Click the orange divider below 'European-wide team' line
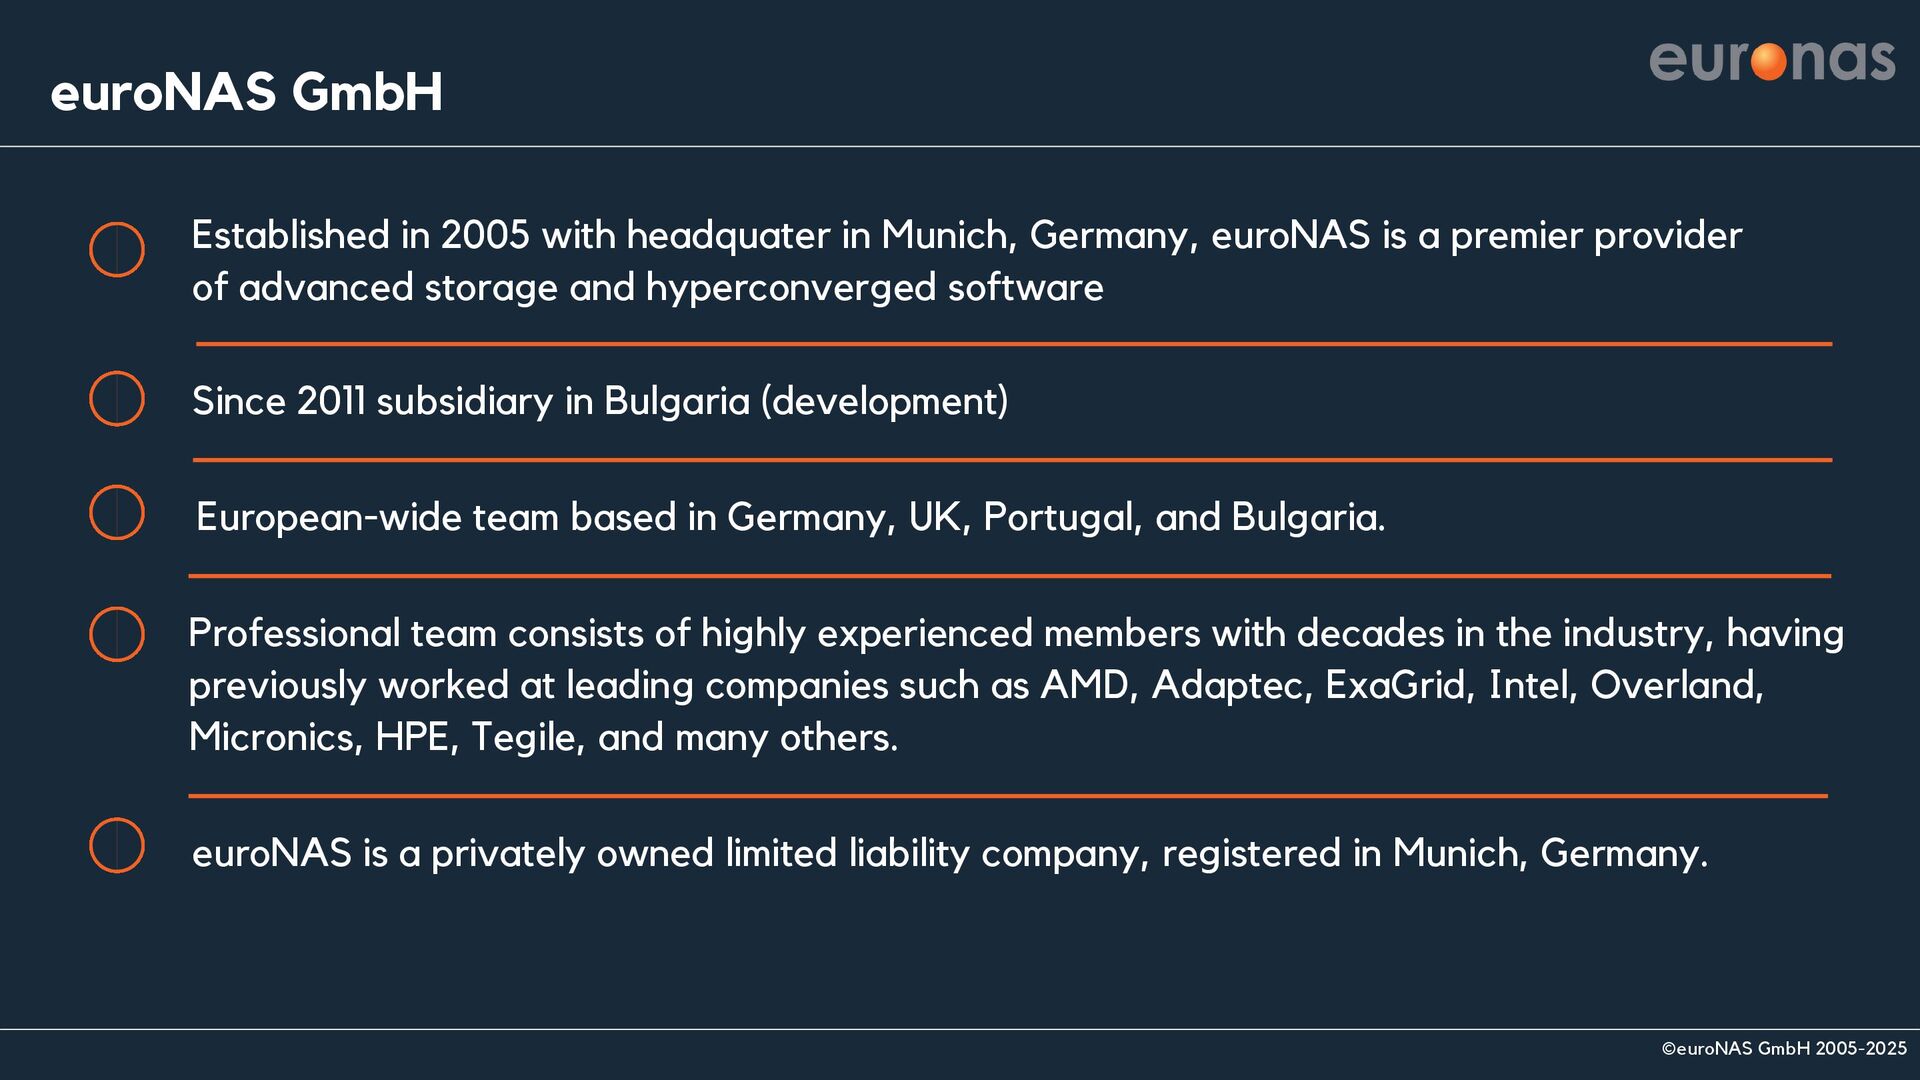Image resolution: width=1920 pixels, height=1080 pixels. [1010, 576]
